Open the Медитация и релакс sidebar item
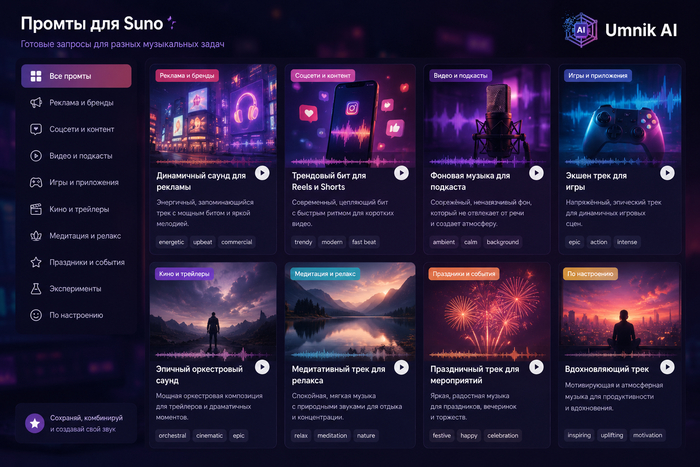Image resolution: width=700 pixels, height=467 pixels. 76,236
